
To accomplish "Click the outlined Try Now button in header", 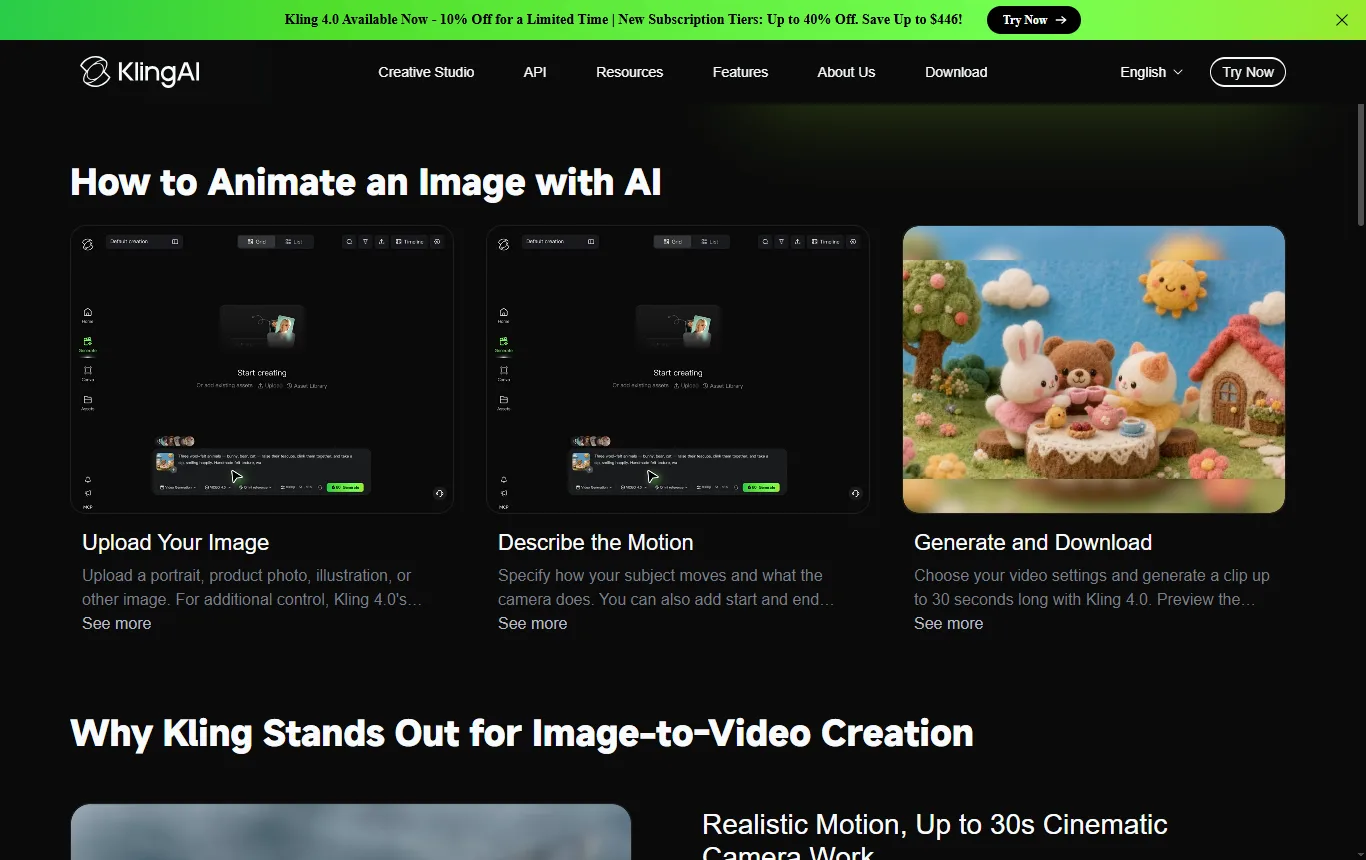I will (x=1247, y=72).
